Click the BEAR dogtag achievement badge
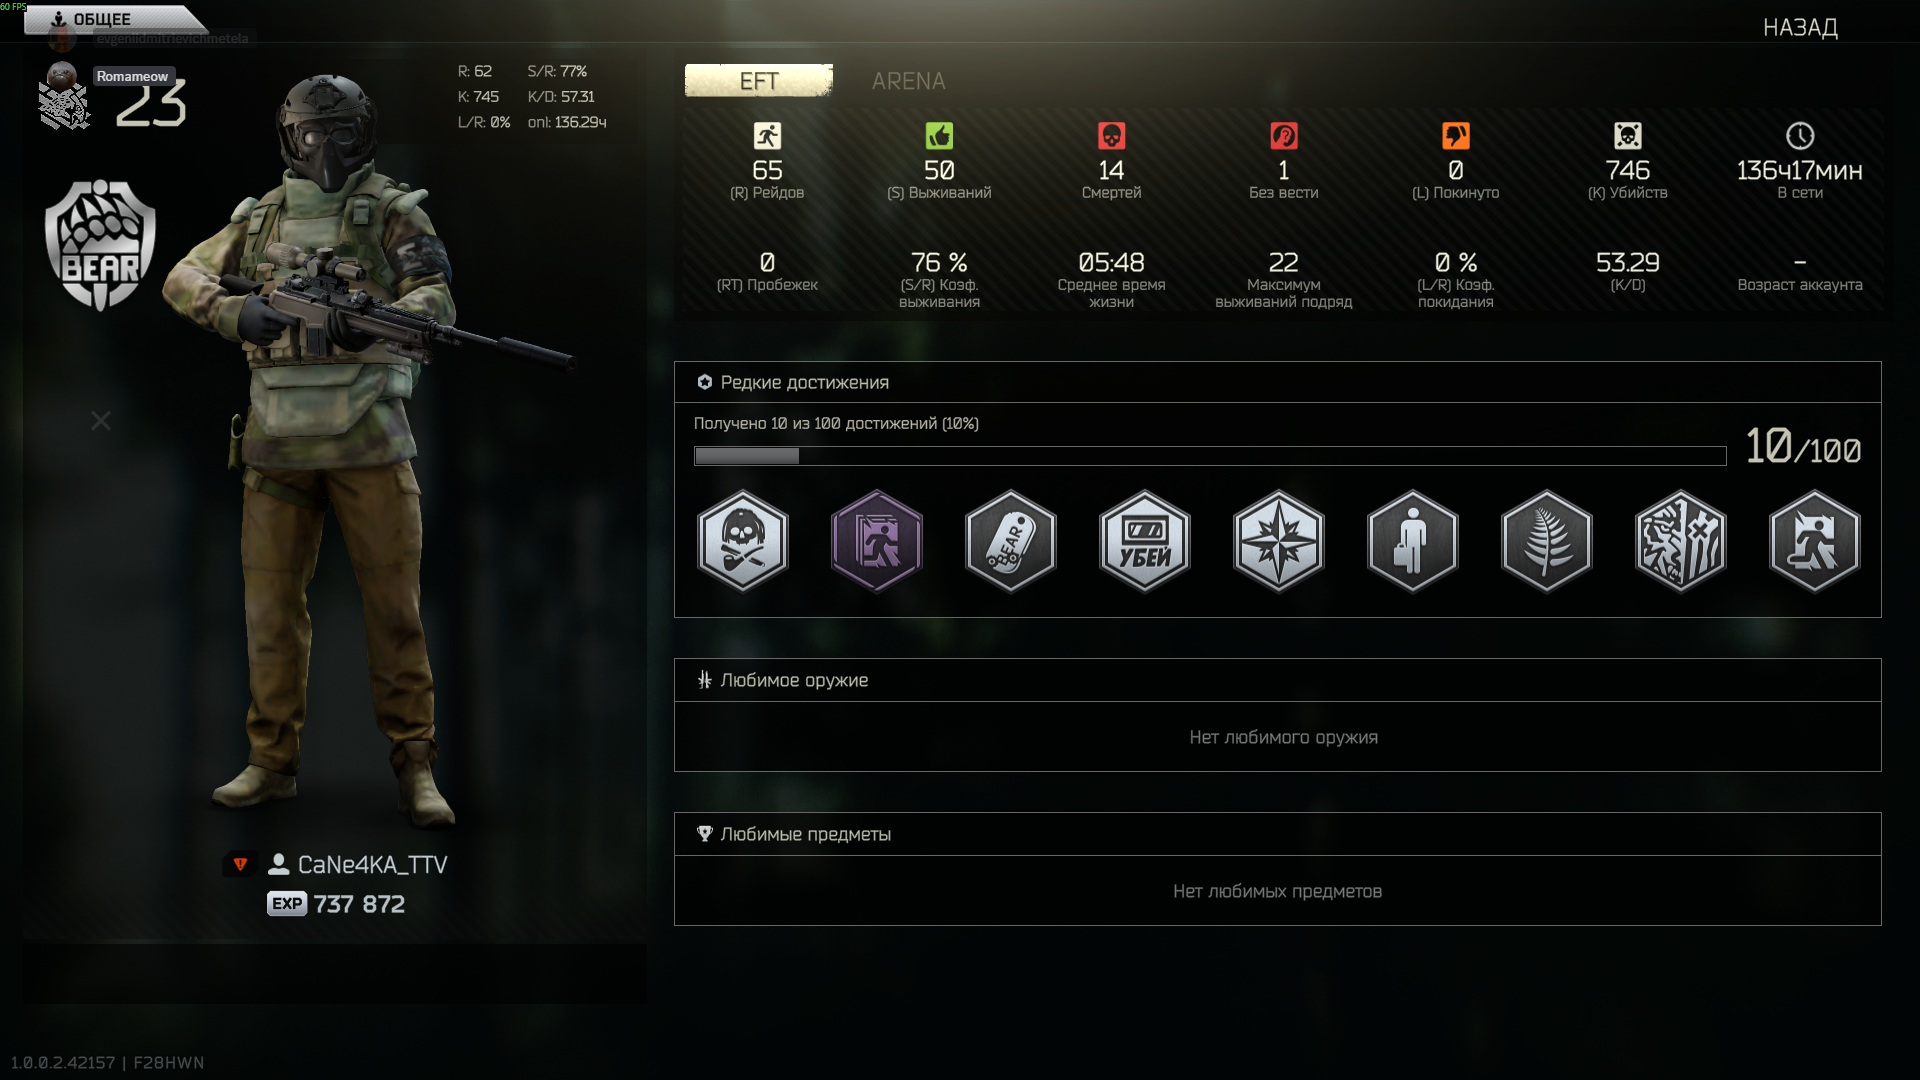The image size is (1920, 1080). 1011,541
